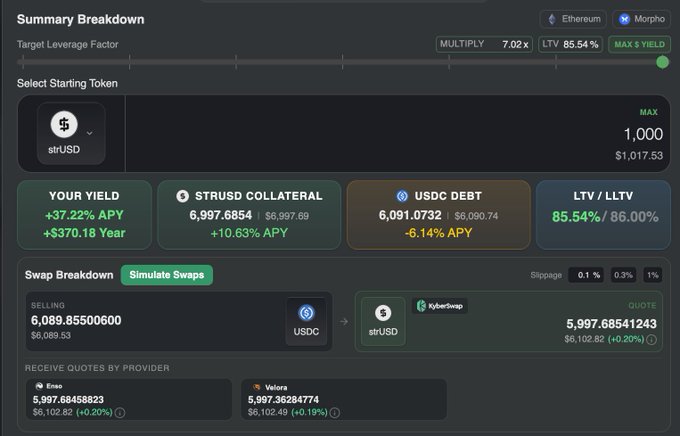Click the KyberSwap logo icon
The height and width of the screenshot is (436, 680).
point(421,306)
